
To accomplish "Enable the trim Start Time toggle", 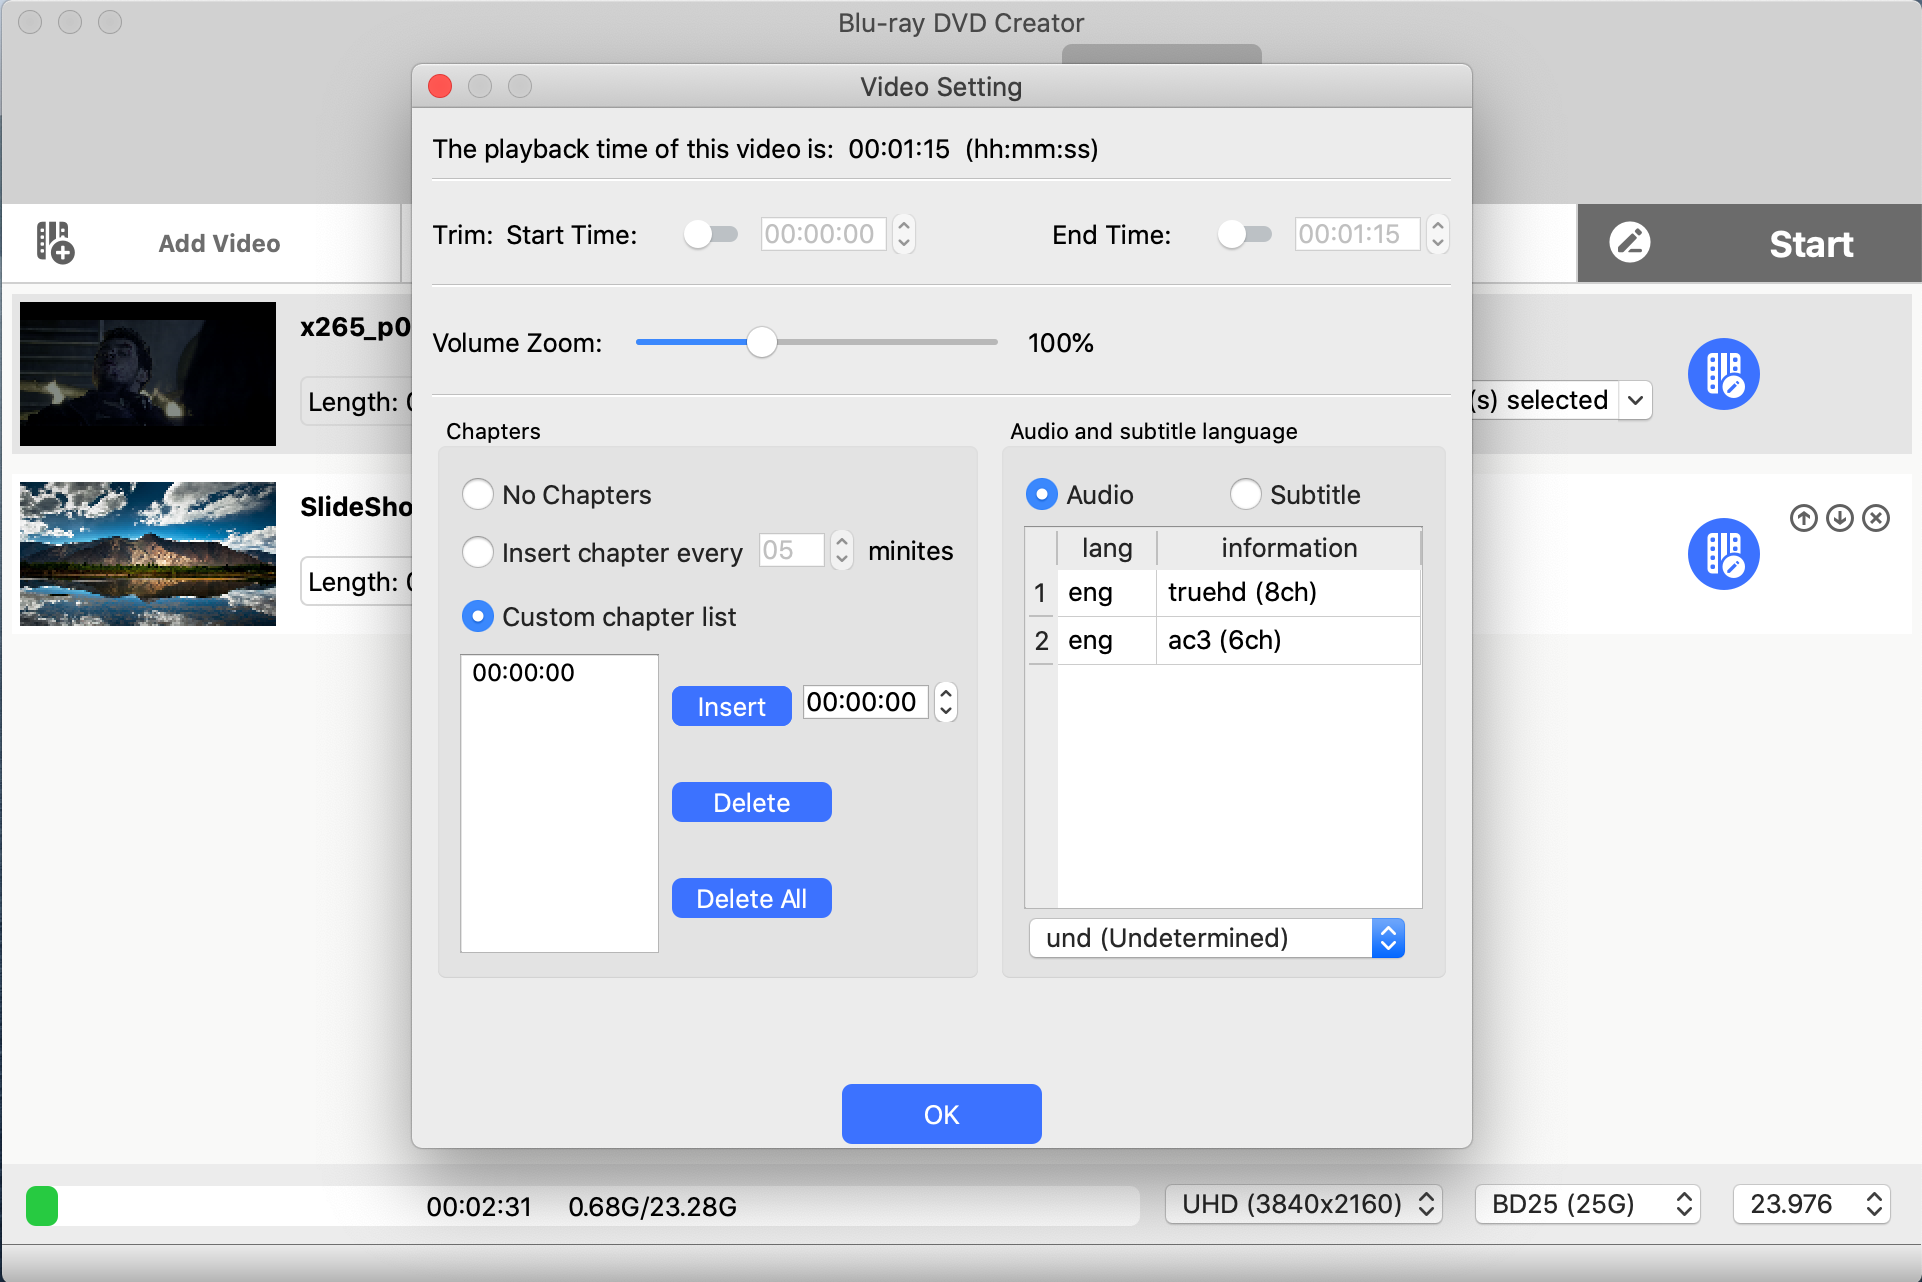I will pos(710,235).
